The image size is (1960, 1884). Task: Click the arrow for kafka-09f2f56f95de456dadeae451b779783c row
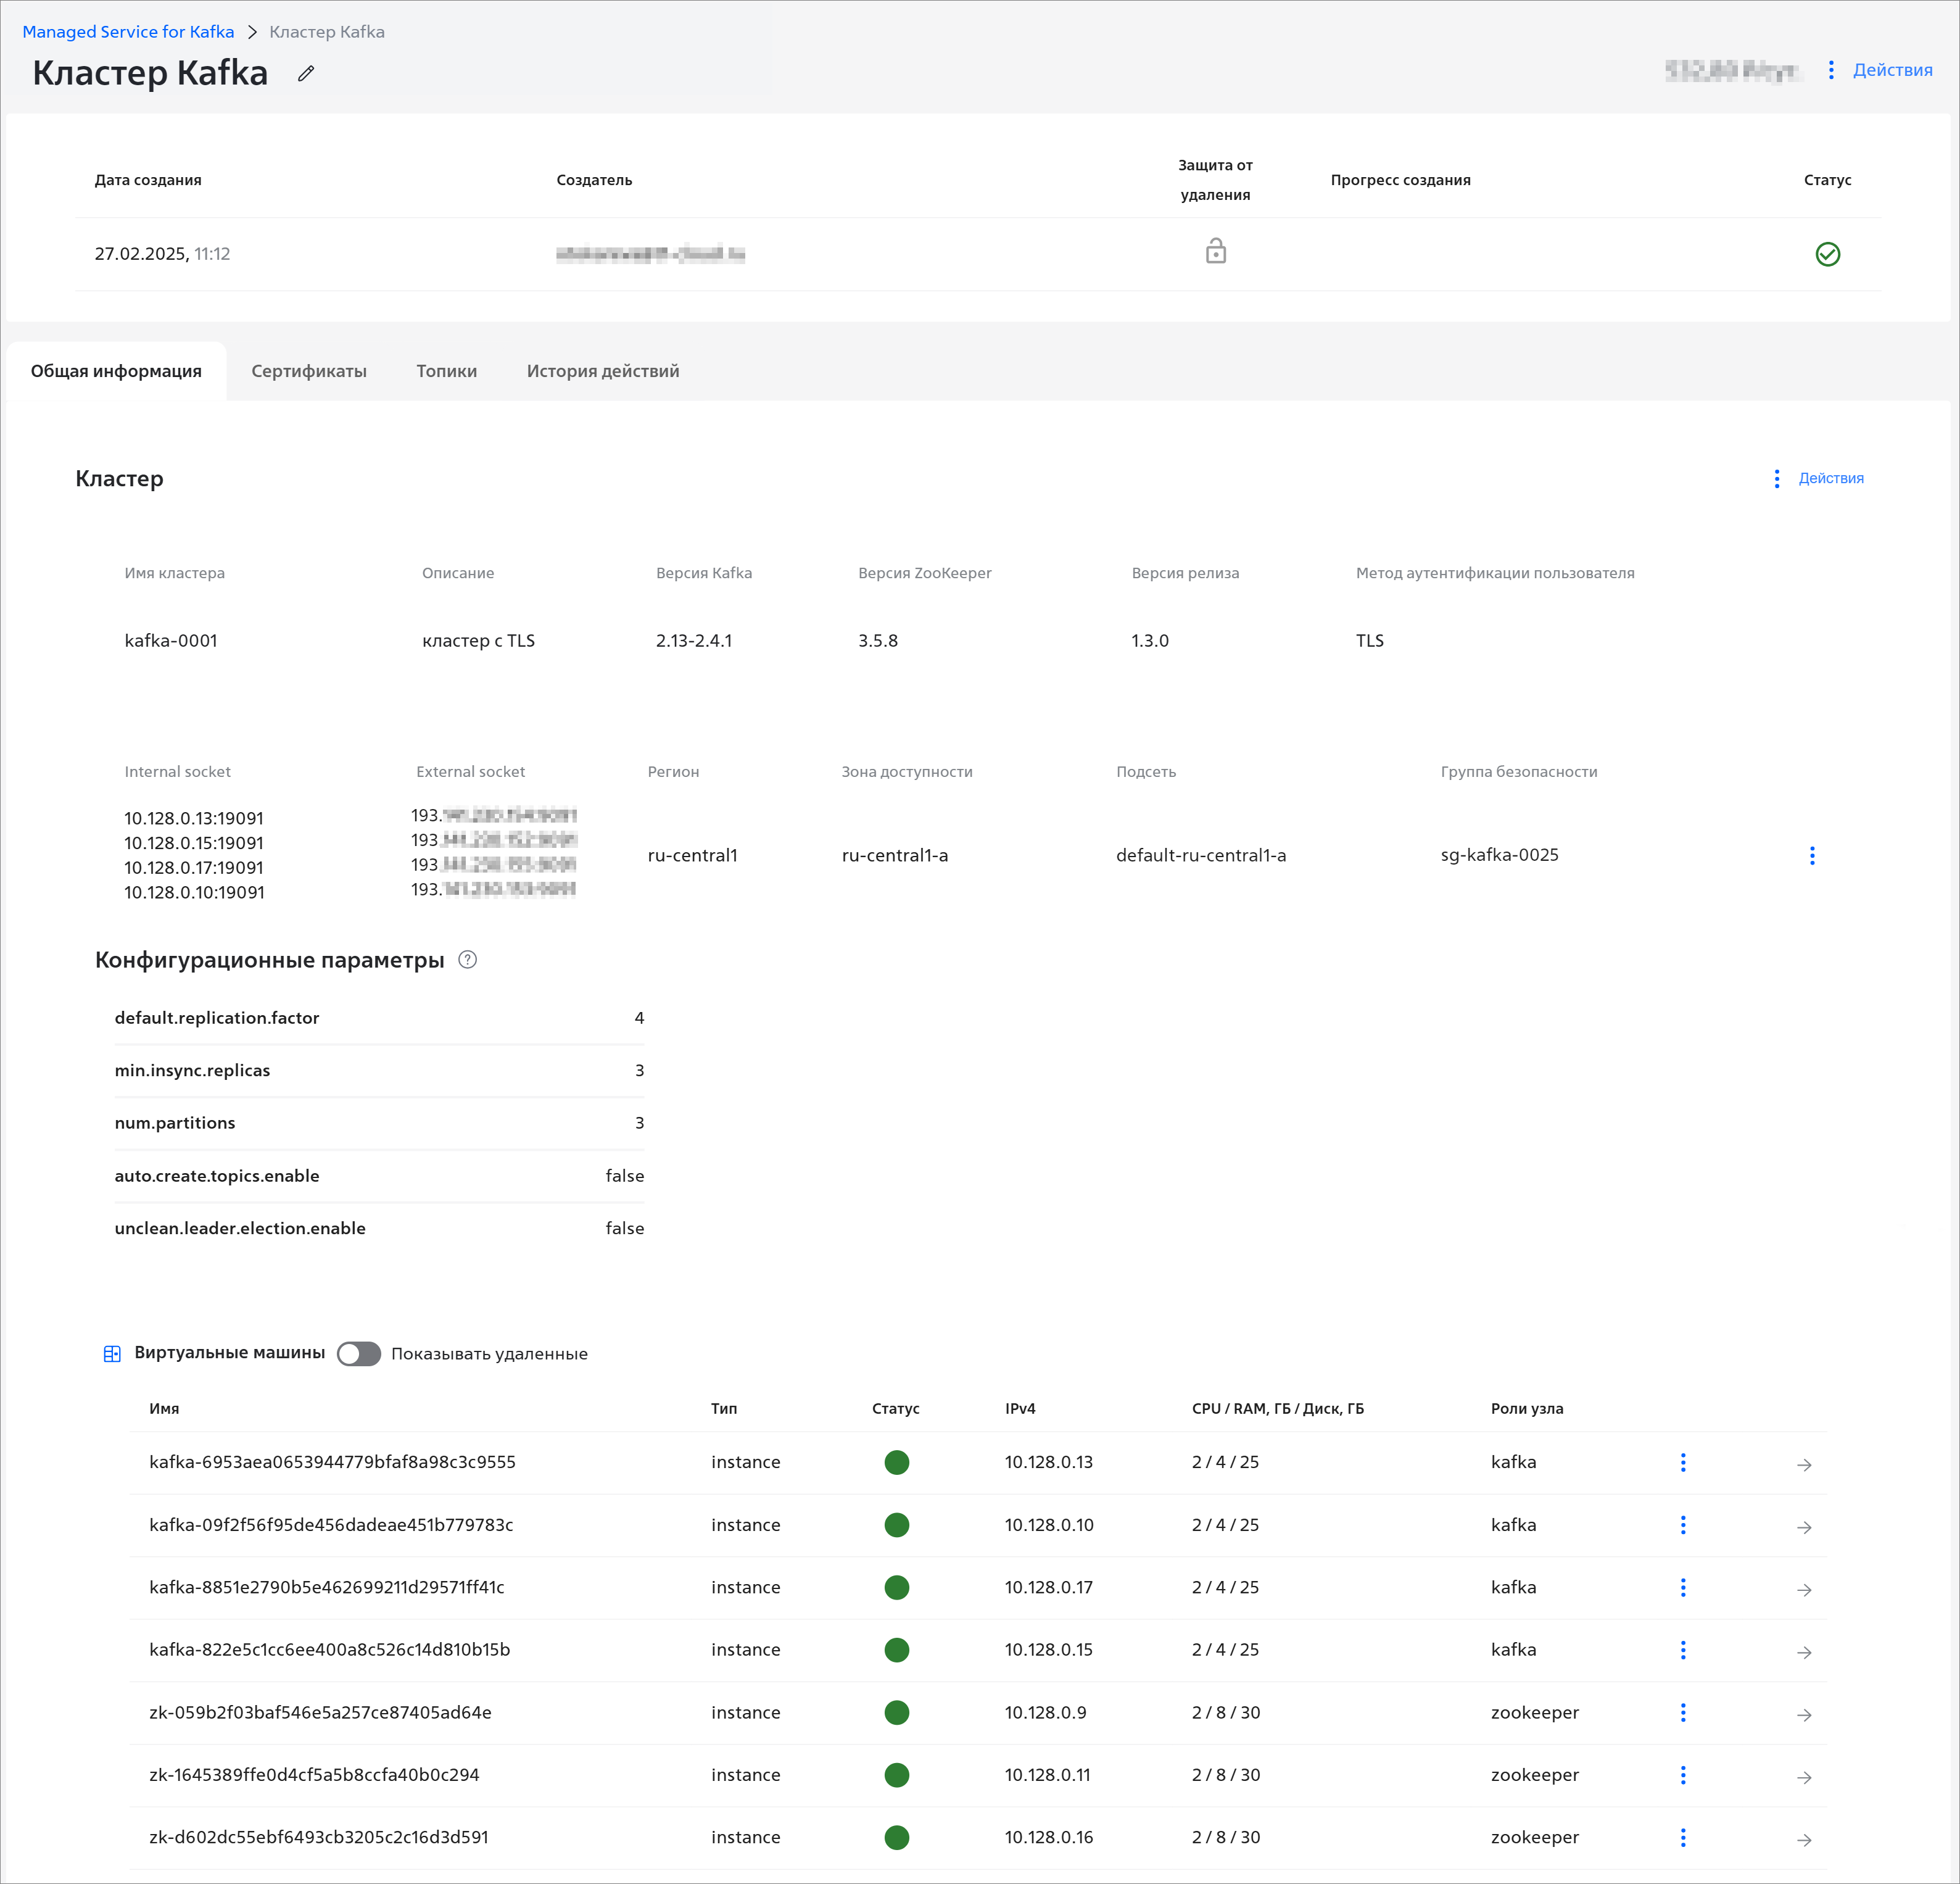pos(1803,1527)
